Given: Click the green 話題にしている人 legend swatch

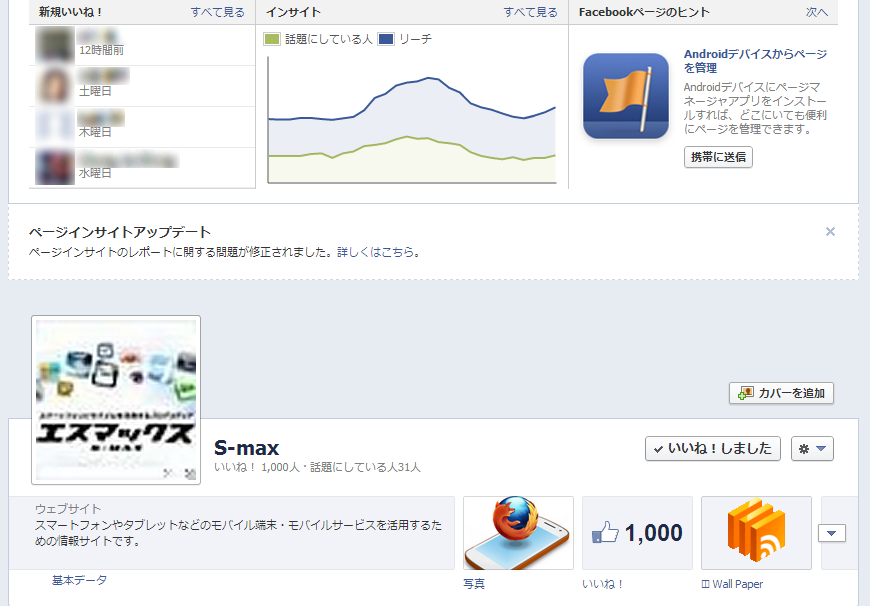Looking at the screenshot, I should (272, 39).
